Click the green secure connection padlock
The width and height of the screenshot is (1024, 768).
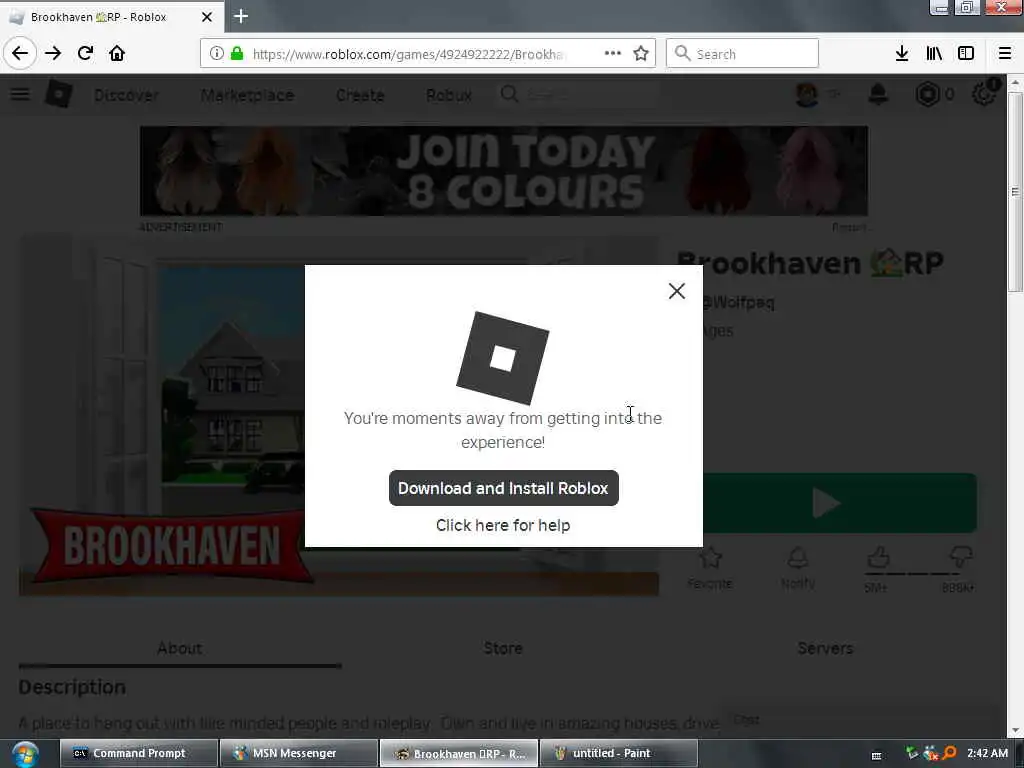pos(237,54)
